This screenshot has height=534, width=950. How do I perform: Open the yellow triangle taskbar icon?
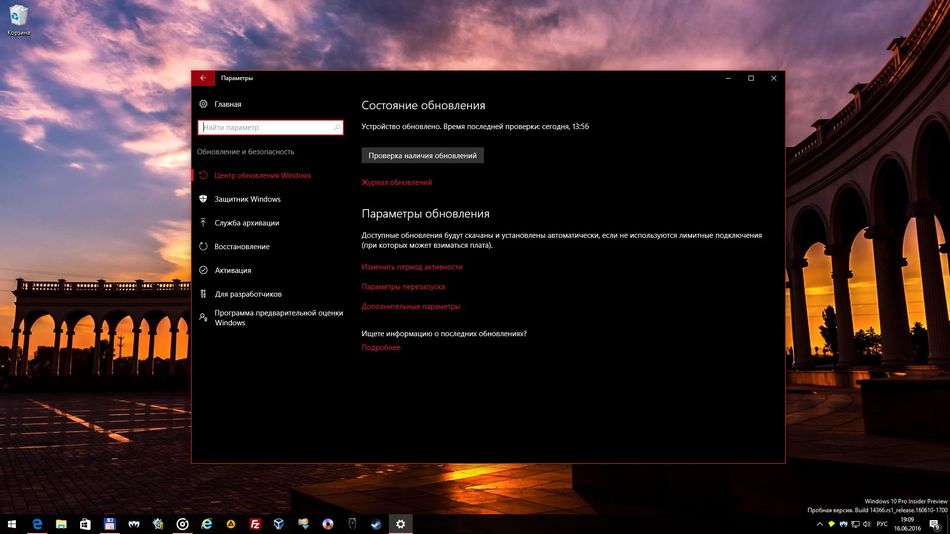[x=231, y=524]
